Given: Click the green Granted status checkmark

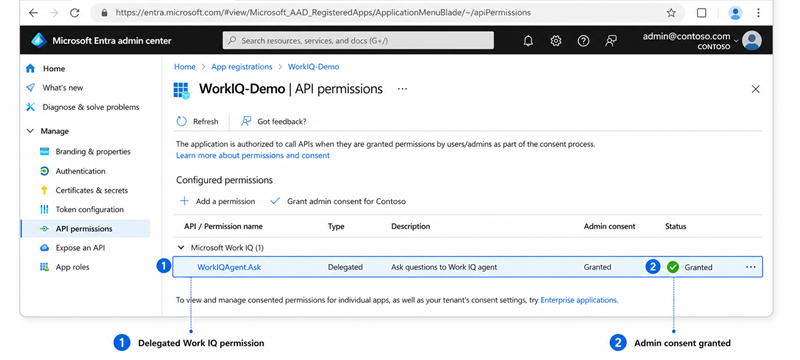Looking at the screenshot, I should point(673,267).
